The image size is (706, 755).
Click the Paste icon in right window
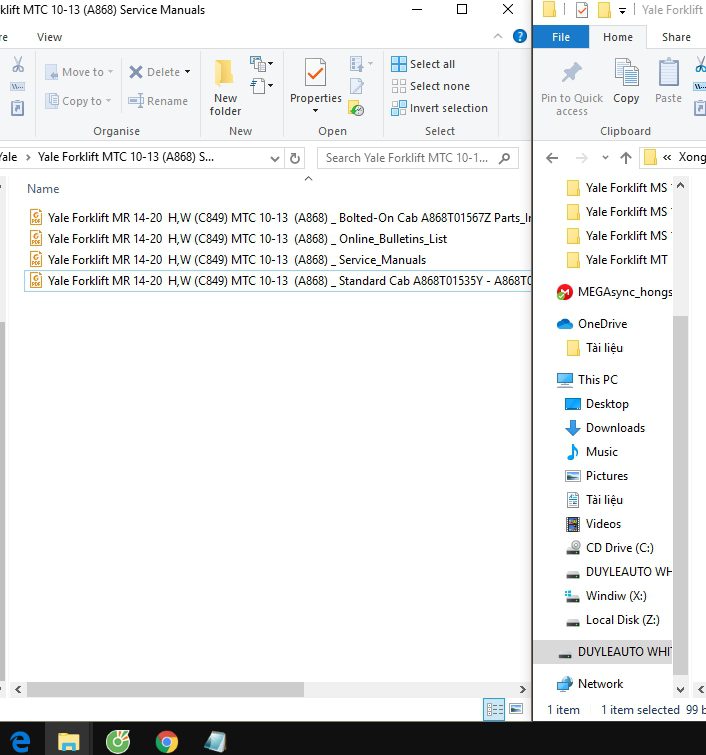[x=668, y=81]
